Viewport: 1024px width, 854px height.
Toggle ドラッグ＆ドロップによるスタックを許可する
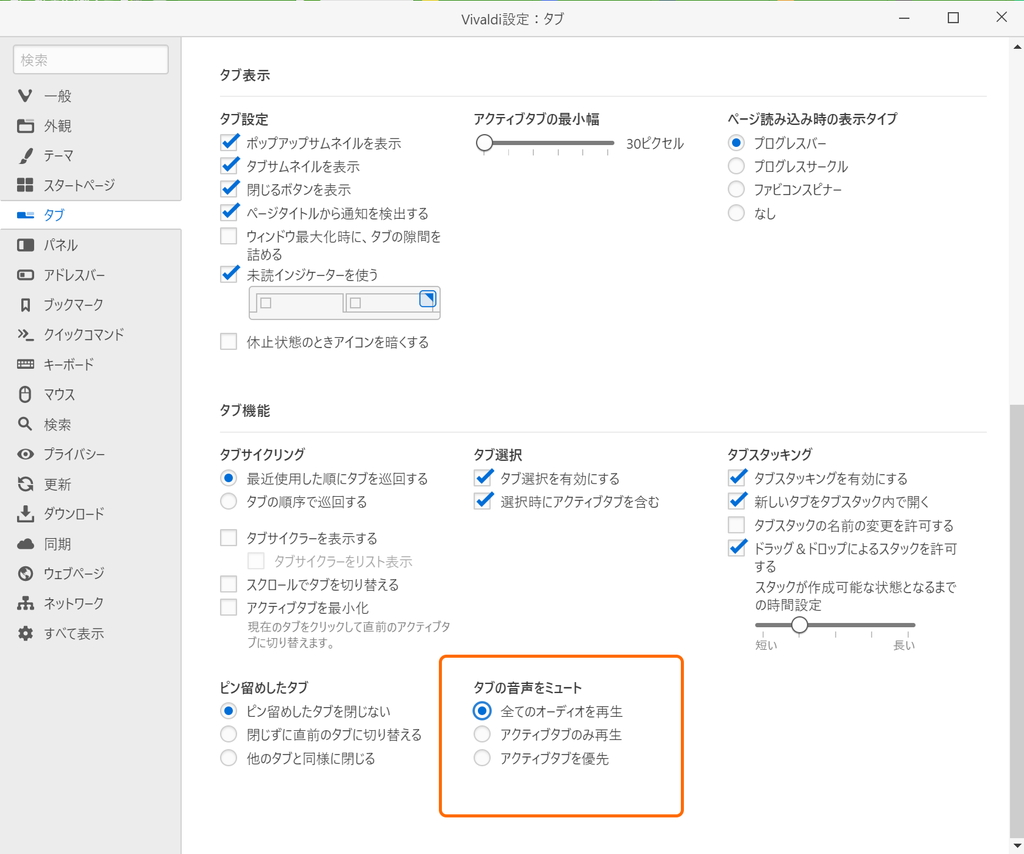737,548
